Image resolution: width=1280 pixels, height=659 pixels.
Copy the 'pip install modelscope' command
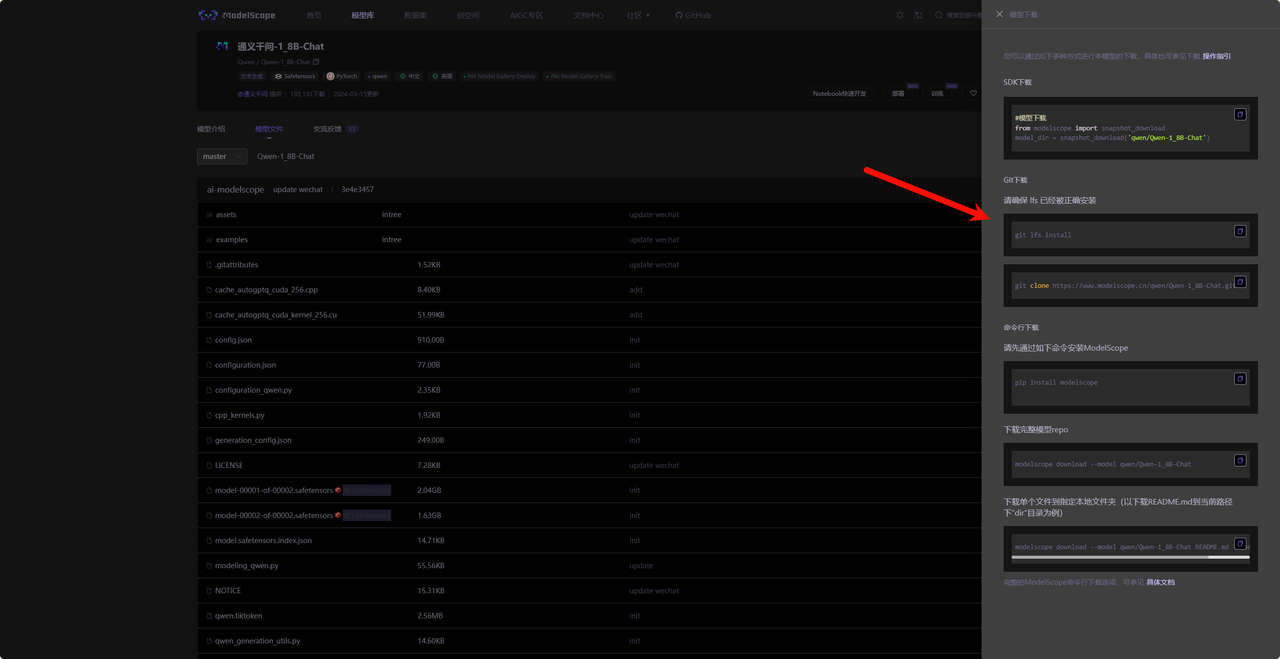(x=1240, y=379)
